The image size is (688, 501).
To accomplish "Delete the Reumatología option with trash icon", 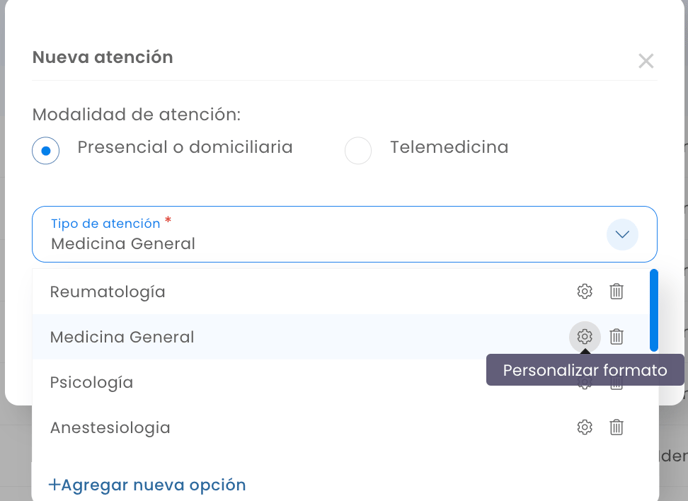I will point(616,291).
